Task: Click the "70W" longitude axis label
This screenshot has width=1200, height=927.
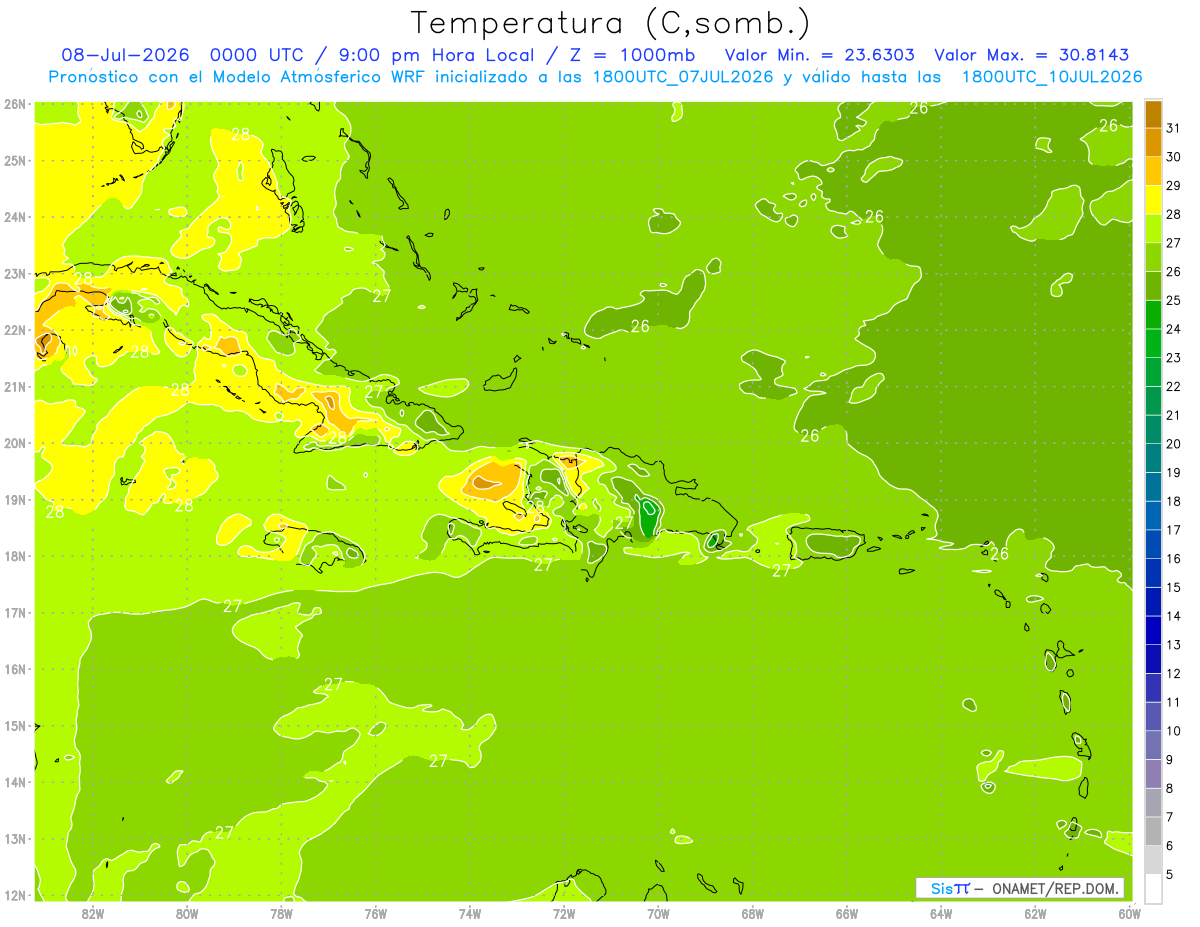Action: 658,913
